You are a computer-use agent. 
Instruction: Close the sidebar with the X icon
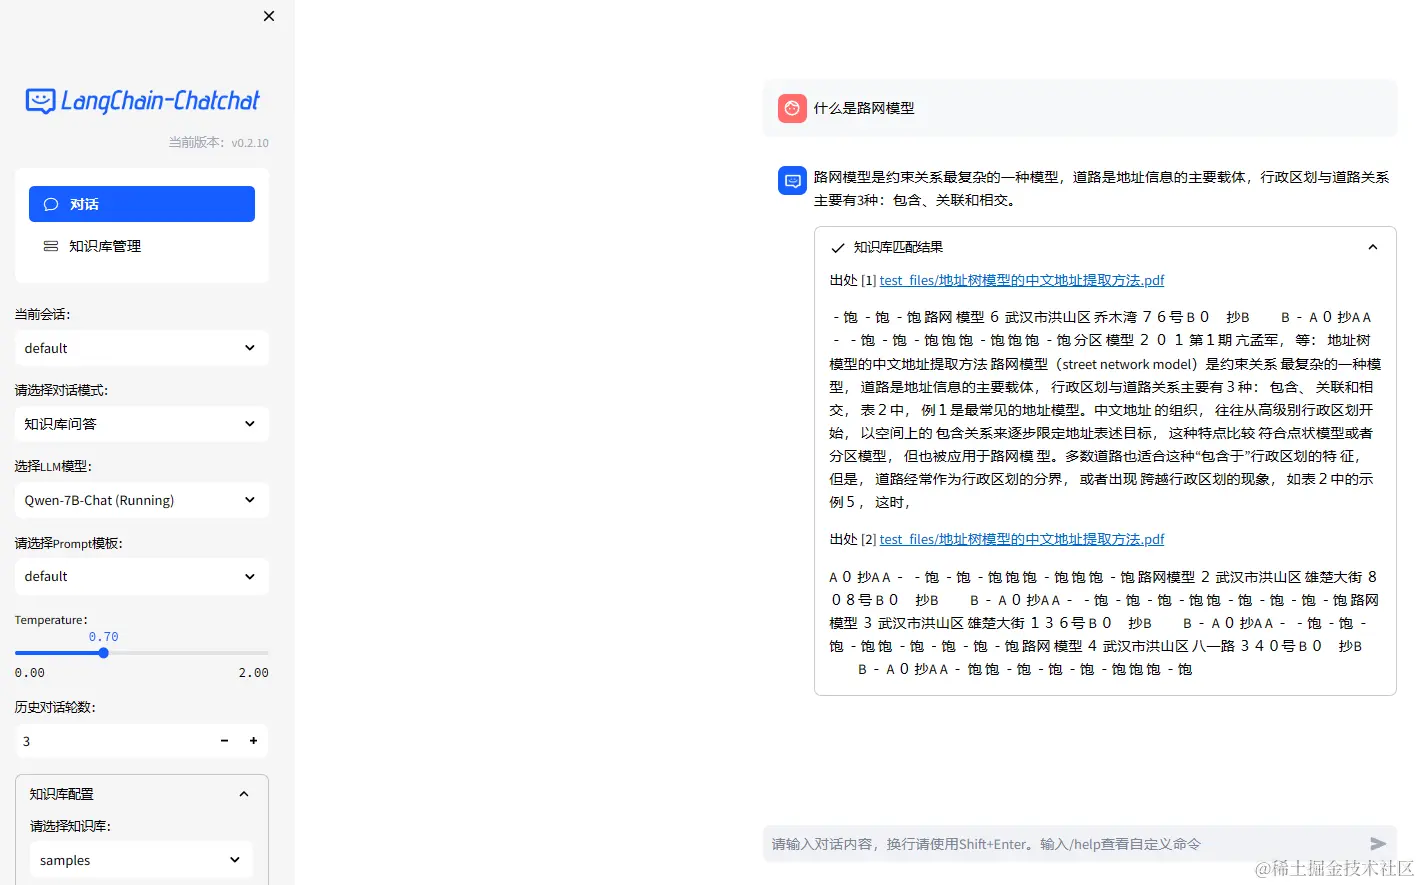click(269, 16)
